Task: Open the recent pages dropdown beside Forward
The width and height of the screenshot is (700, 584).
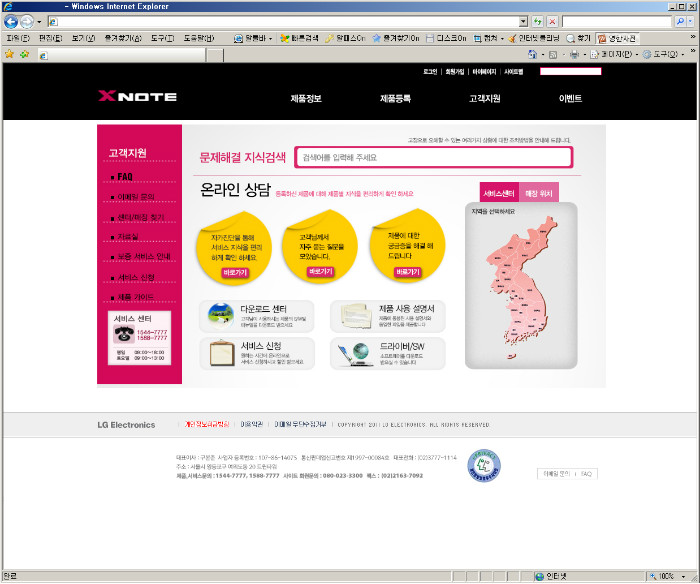Action: click(39, 21)
